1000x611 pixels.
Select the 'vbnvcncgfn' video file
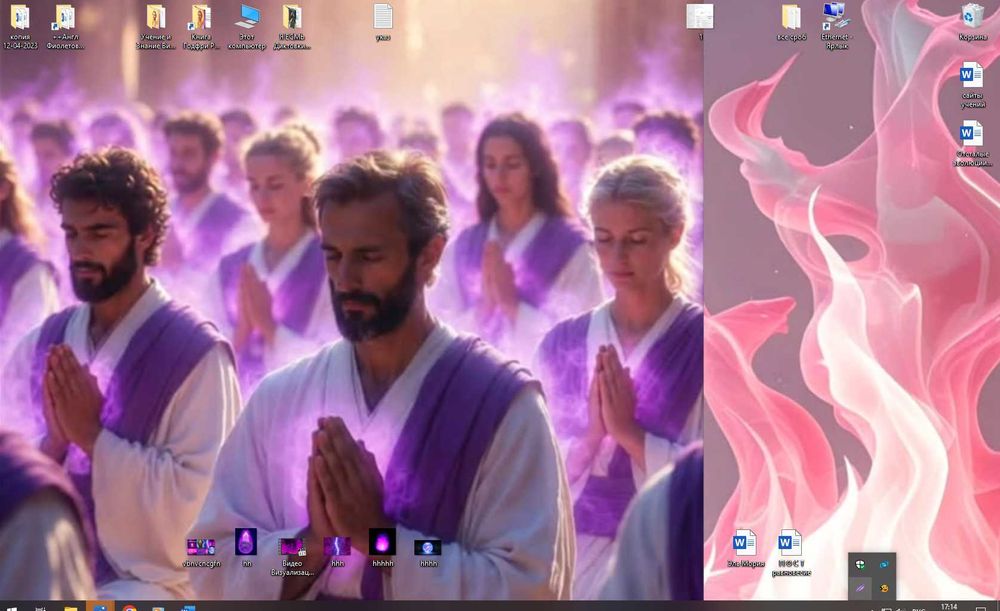(201, 547)
